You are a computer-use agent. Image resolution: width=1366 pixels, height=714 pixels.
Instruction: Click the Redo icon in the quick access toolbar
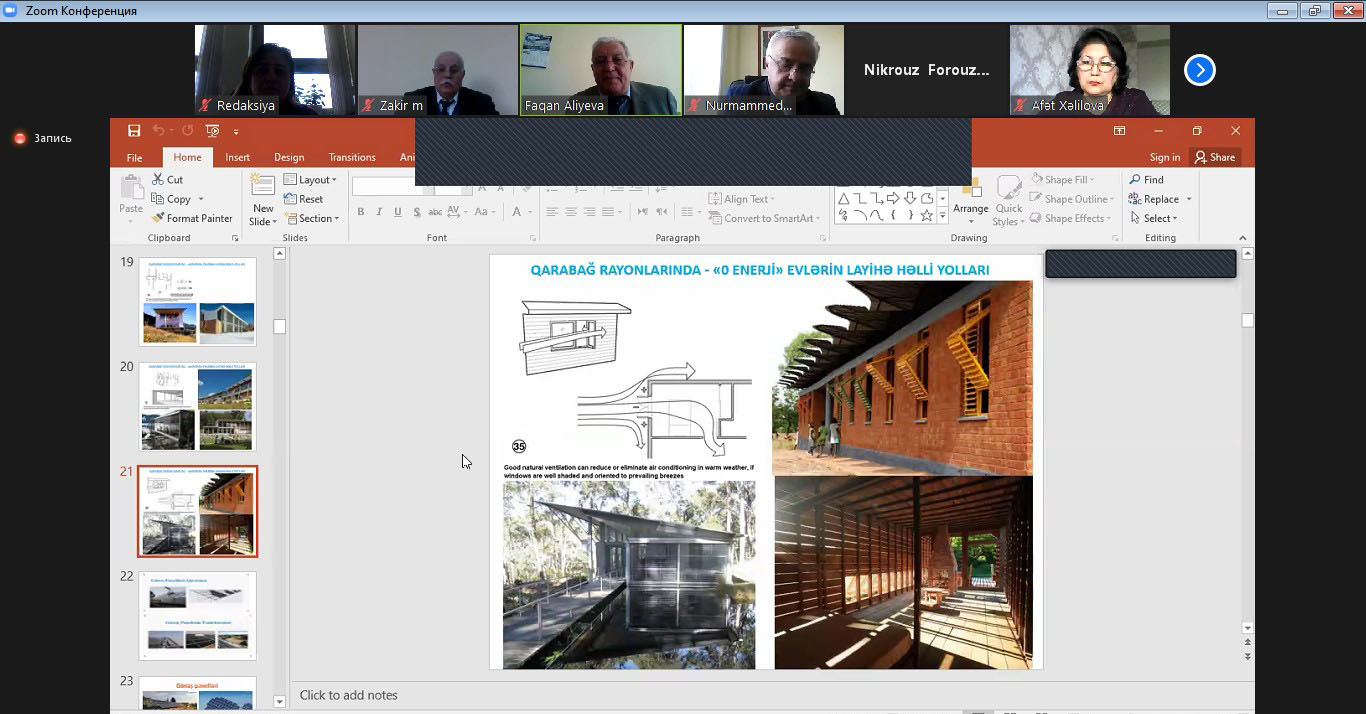[x=187, y=131]
